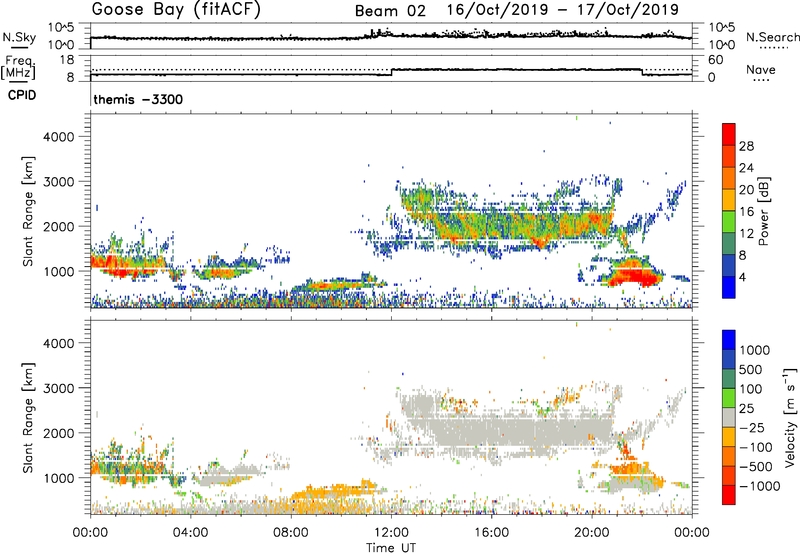Screen dimensions: 800x554
Task: Click the '16:00' time tick label
Action: point(491,533)
